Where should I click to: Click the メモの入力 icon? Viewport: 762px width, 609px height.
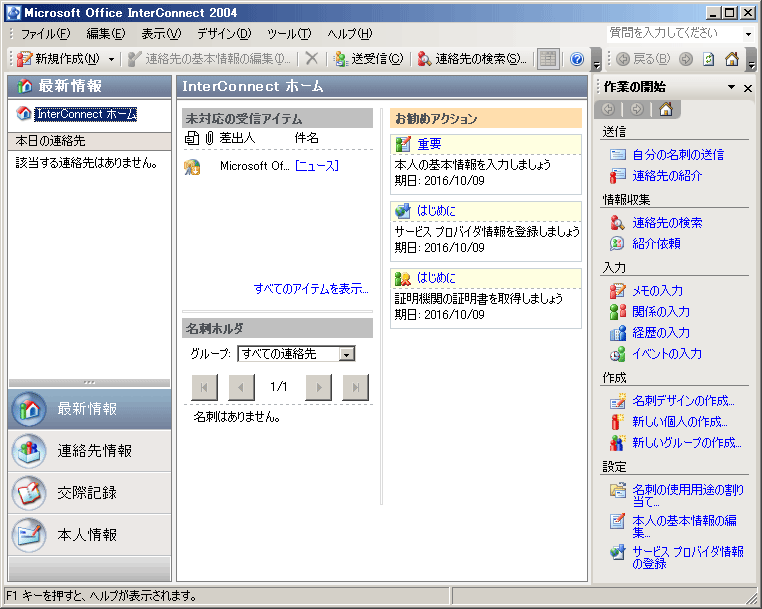pos(618,291)
